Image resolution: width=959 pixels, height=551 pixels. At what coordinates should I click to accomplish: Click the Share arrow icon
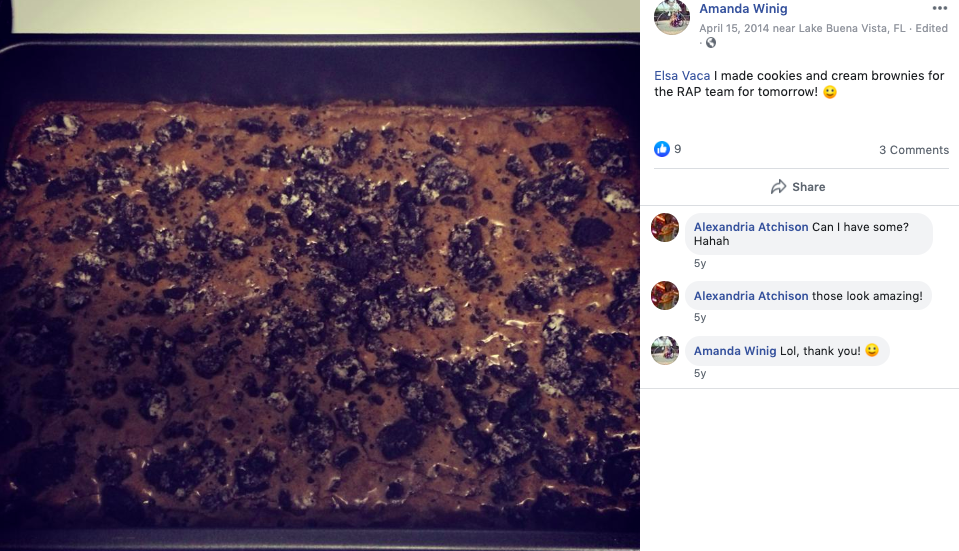778,187
